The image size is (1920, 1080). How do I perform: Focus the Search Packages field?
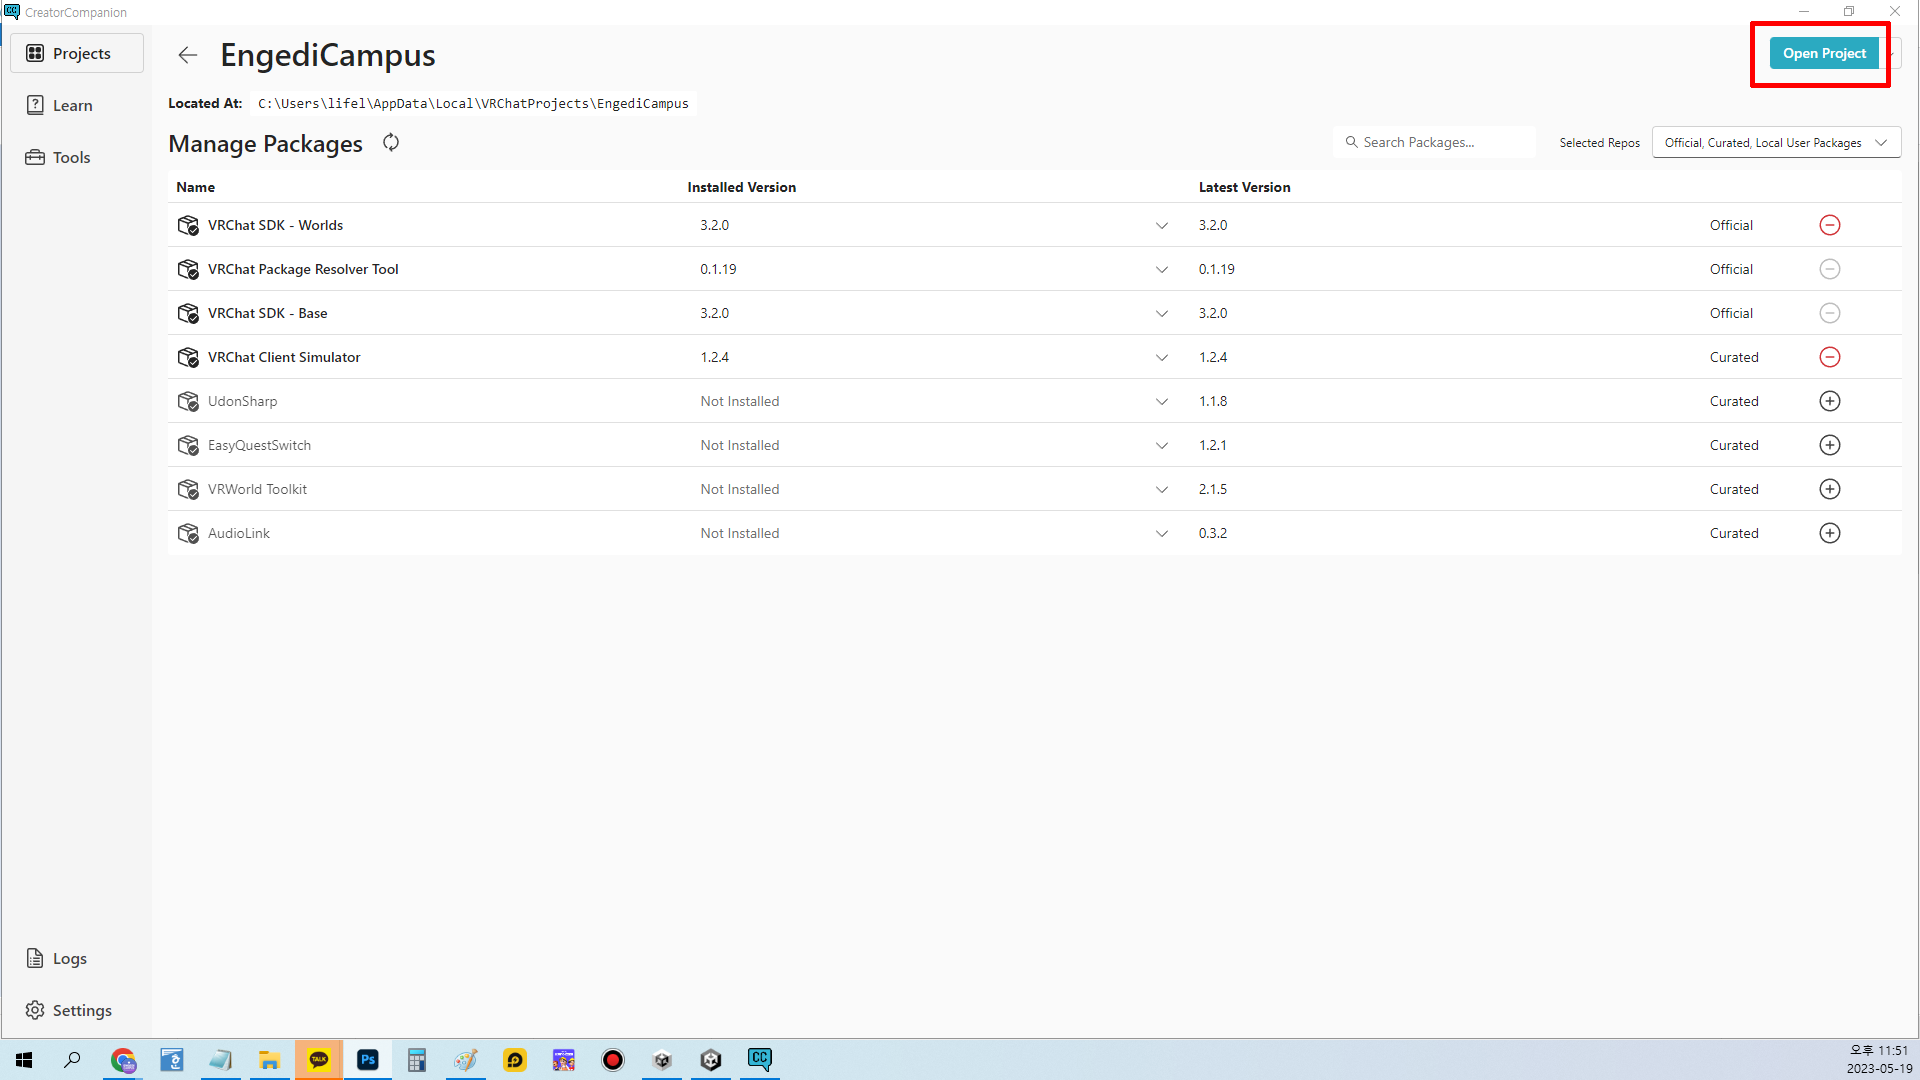pos(1436,143)
